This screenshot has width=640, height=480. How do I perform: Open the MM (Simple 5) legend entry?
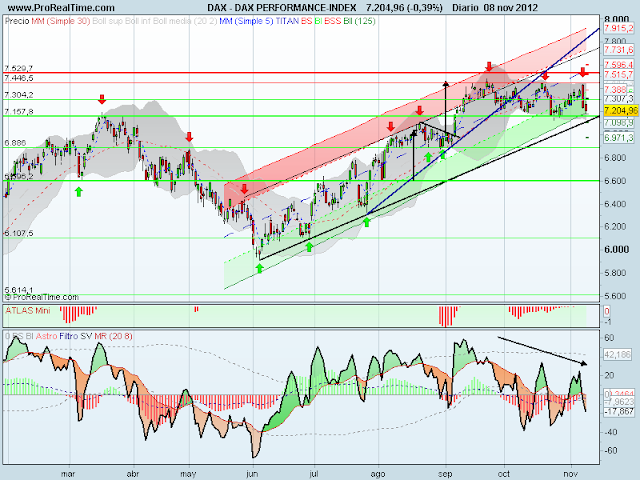246,21
